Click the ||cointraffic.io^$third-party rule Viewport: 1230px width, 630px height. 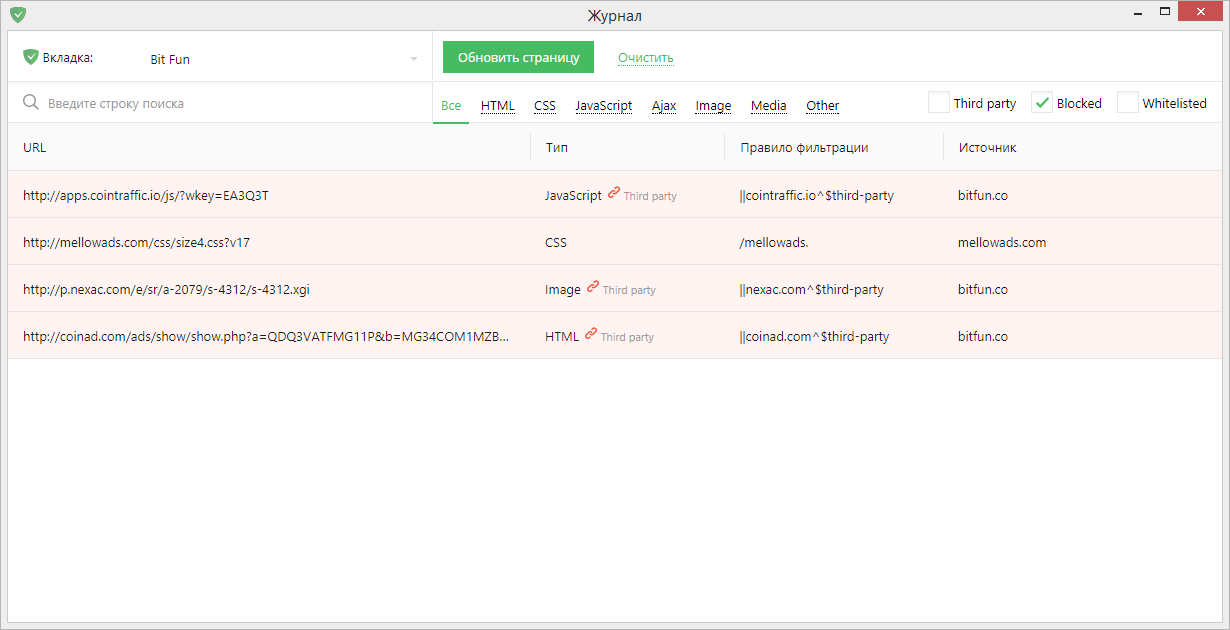pos(816,195)
